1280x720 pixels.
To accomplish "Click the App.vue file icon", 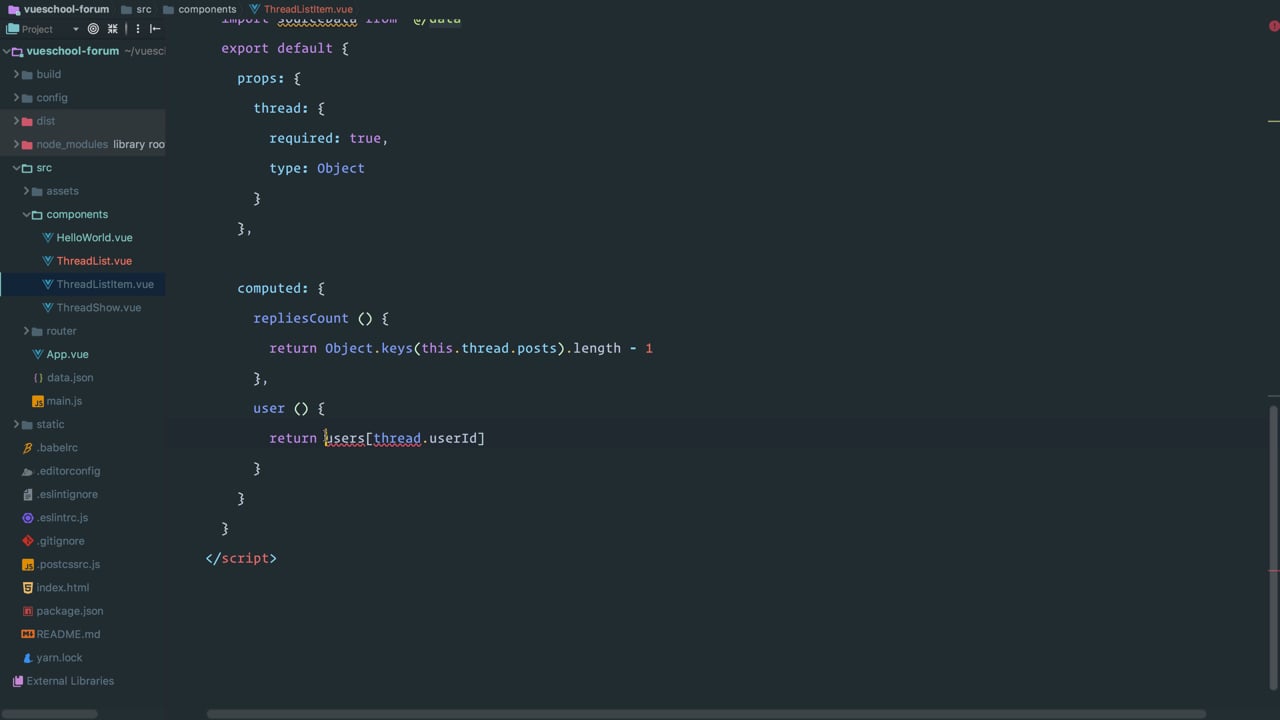I will 38,354.
